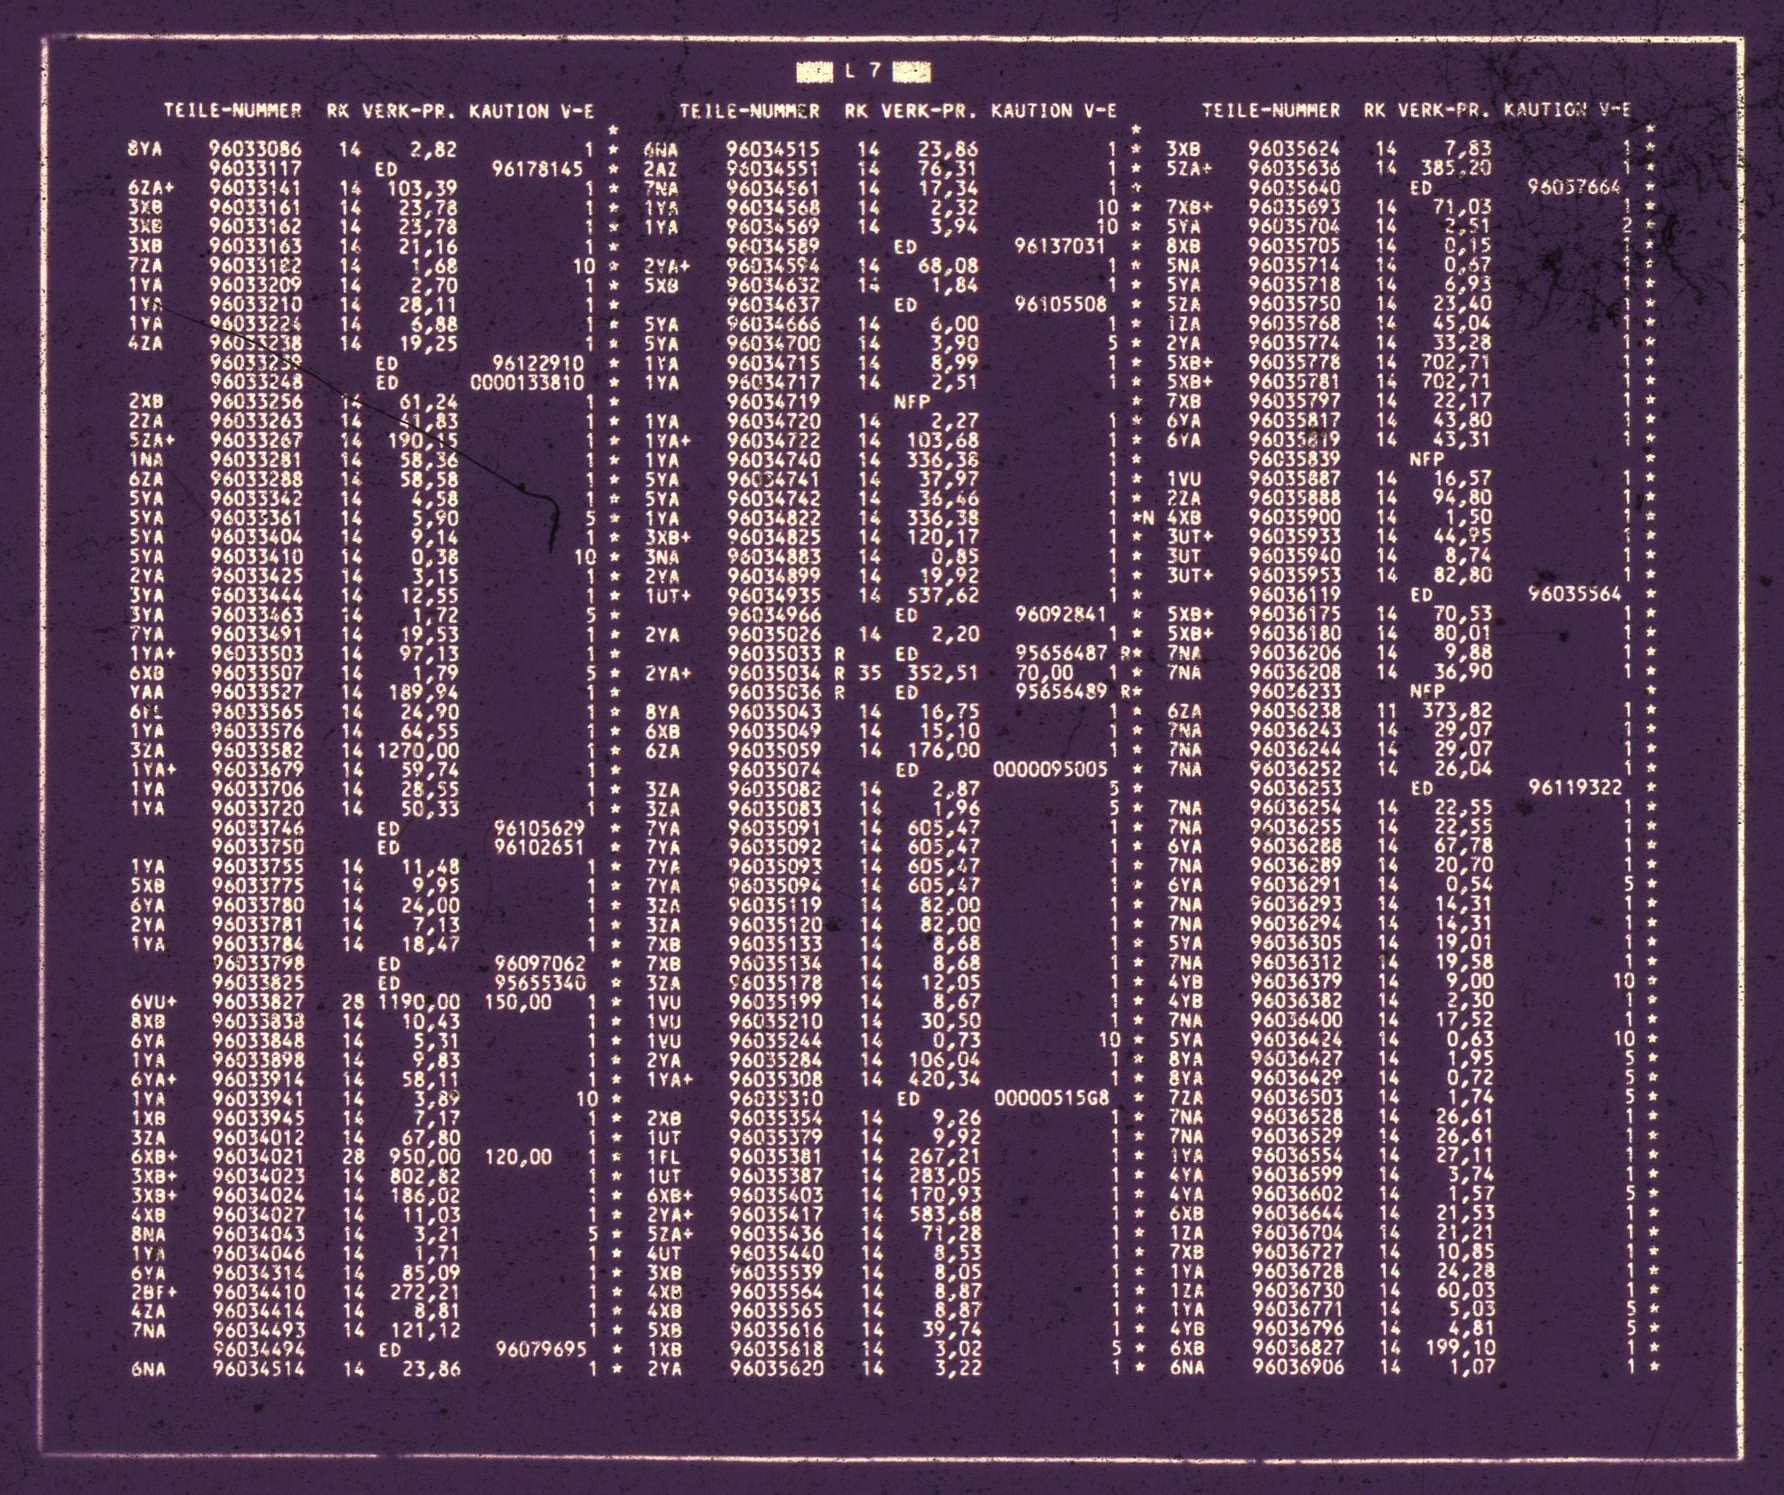Select part number 96035620
1784x1495 pixels.
(777, 1369)
